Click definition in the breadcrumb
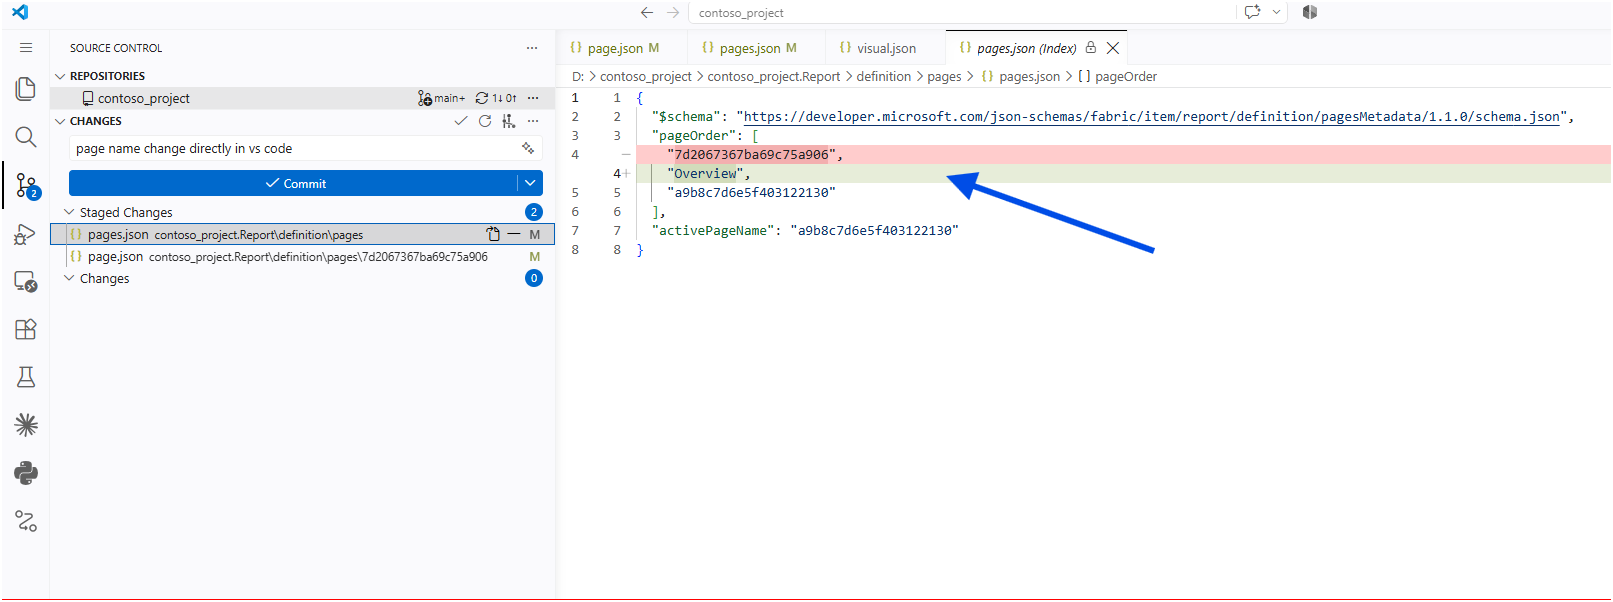 click(884, 76)
